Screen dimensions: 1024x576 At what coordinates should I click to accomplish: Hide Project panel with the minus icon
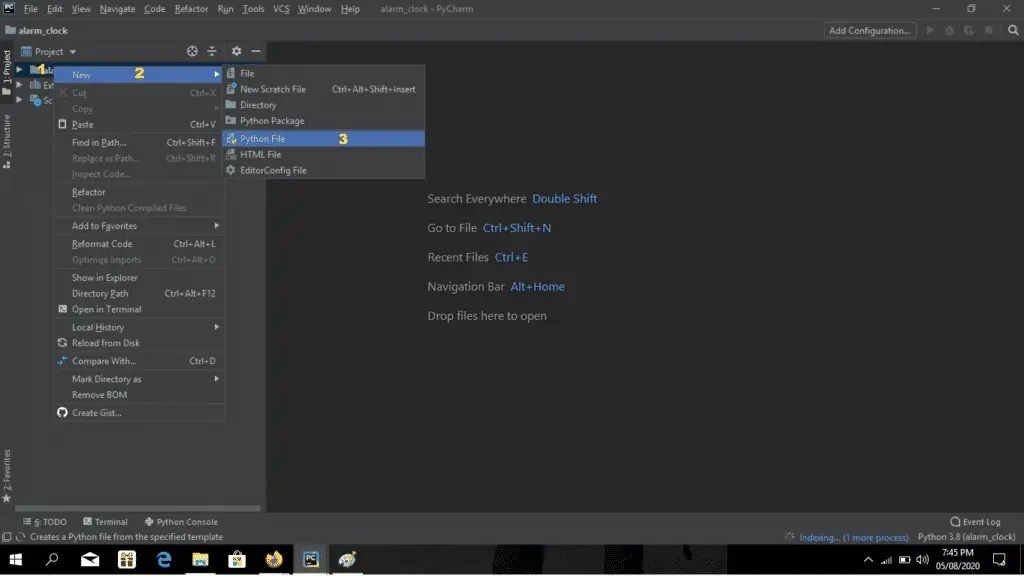coord(256,51)
